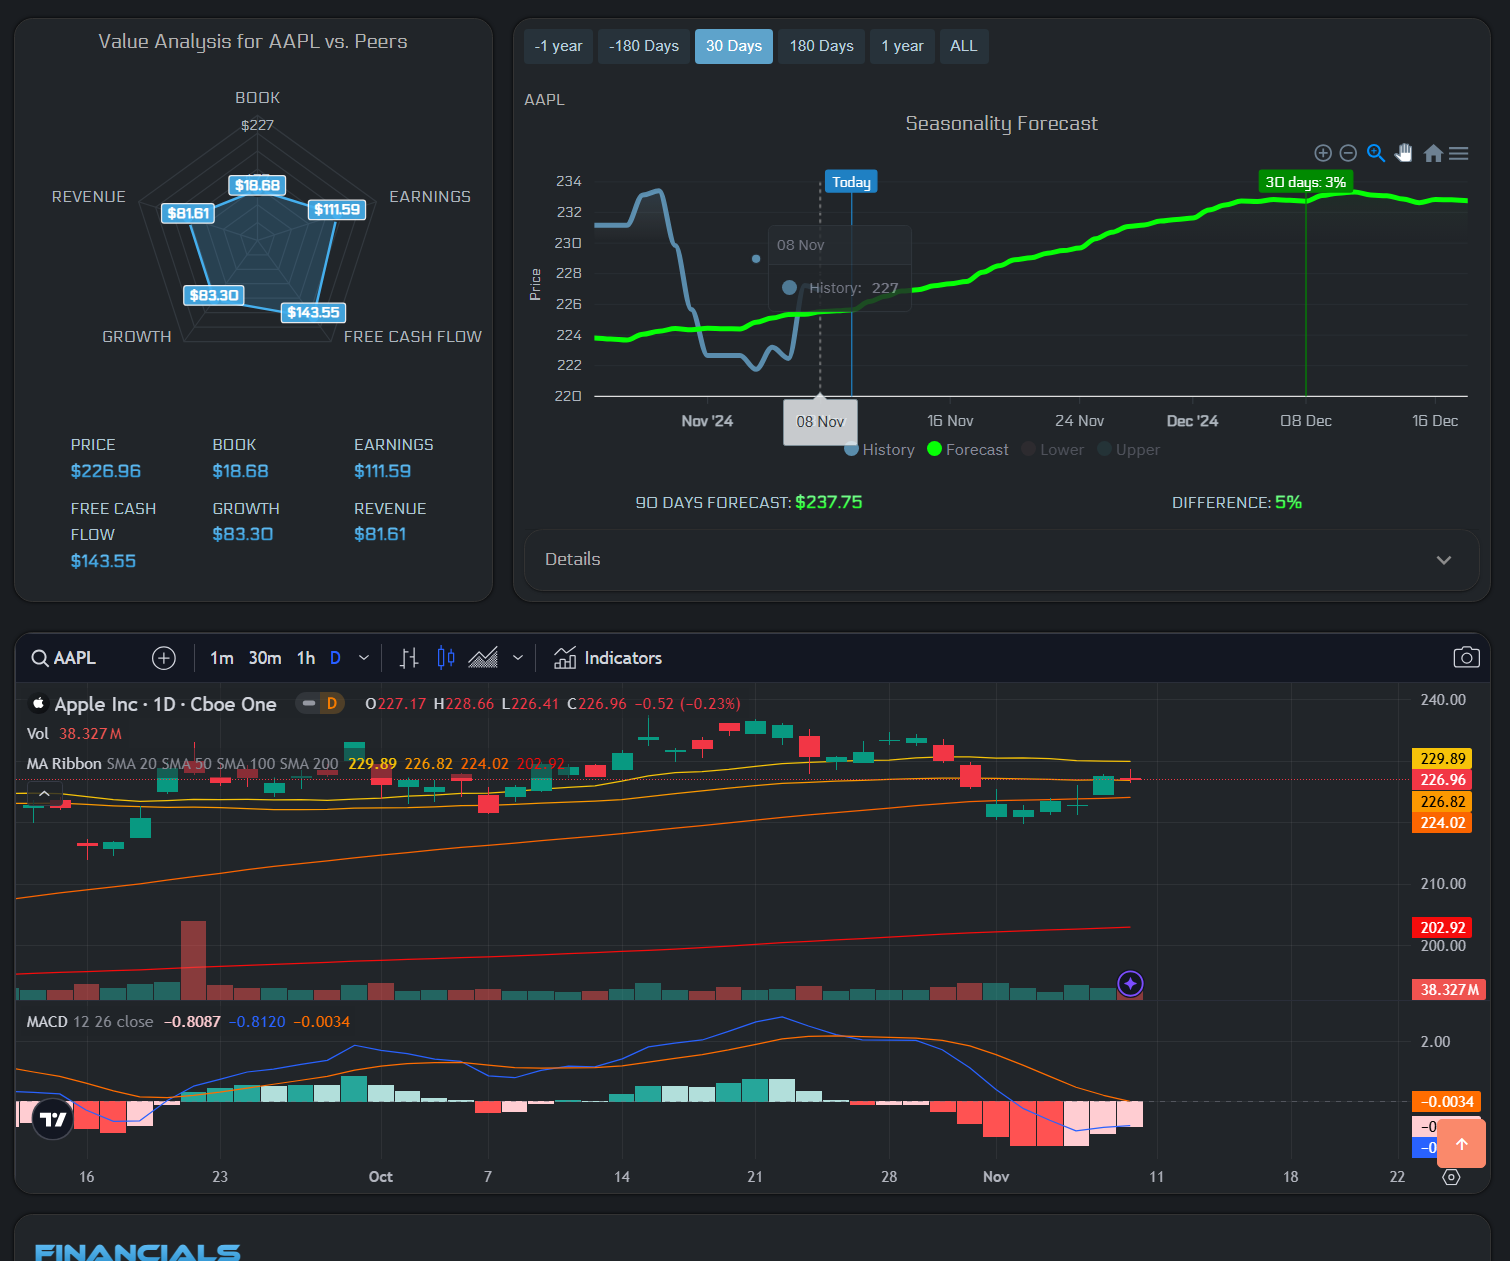Viewport: 1510px width, 1261px height.
Task: Activate the pan hand tool on the forecast chart
Action: 1404,153
